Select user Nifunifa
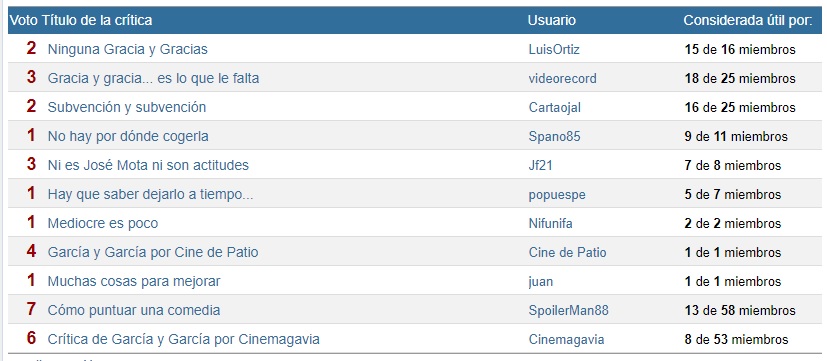The width and height of the screenshot is (827, 361). point(550,224)
